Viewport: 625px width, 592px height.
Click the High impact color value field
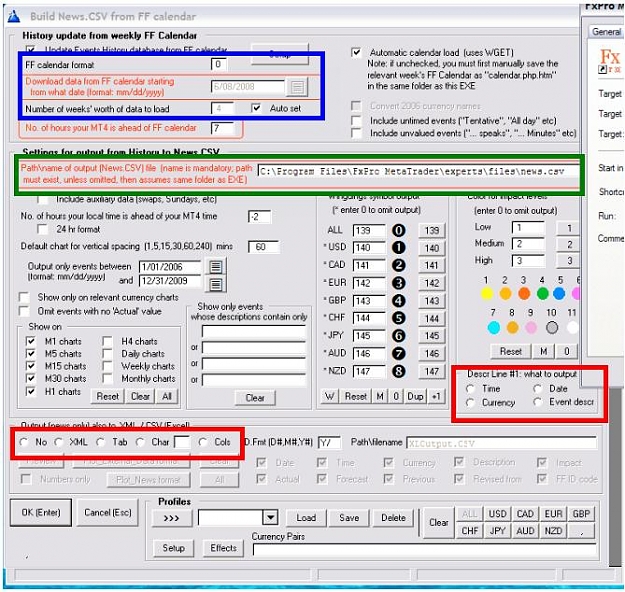pos(528,260)
